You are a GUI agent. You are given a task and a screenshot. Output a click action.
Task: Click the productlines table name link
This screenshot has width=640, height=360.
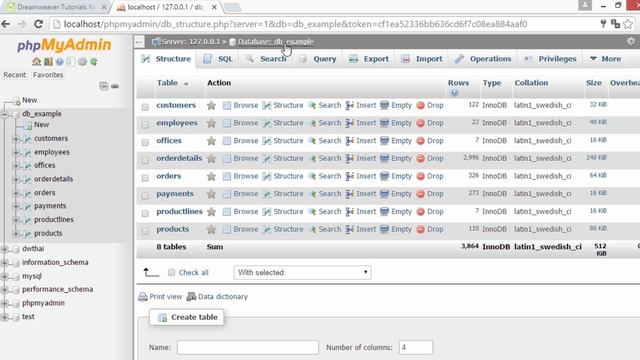[x=180, y=211]
